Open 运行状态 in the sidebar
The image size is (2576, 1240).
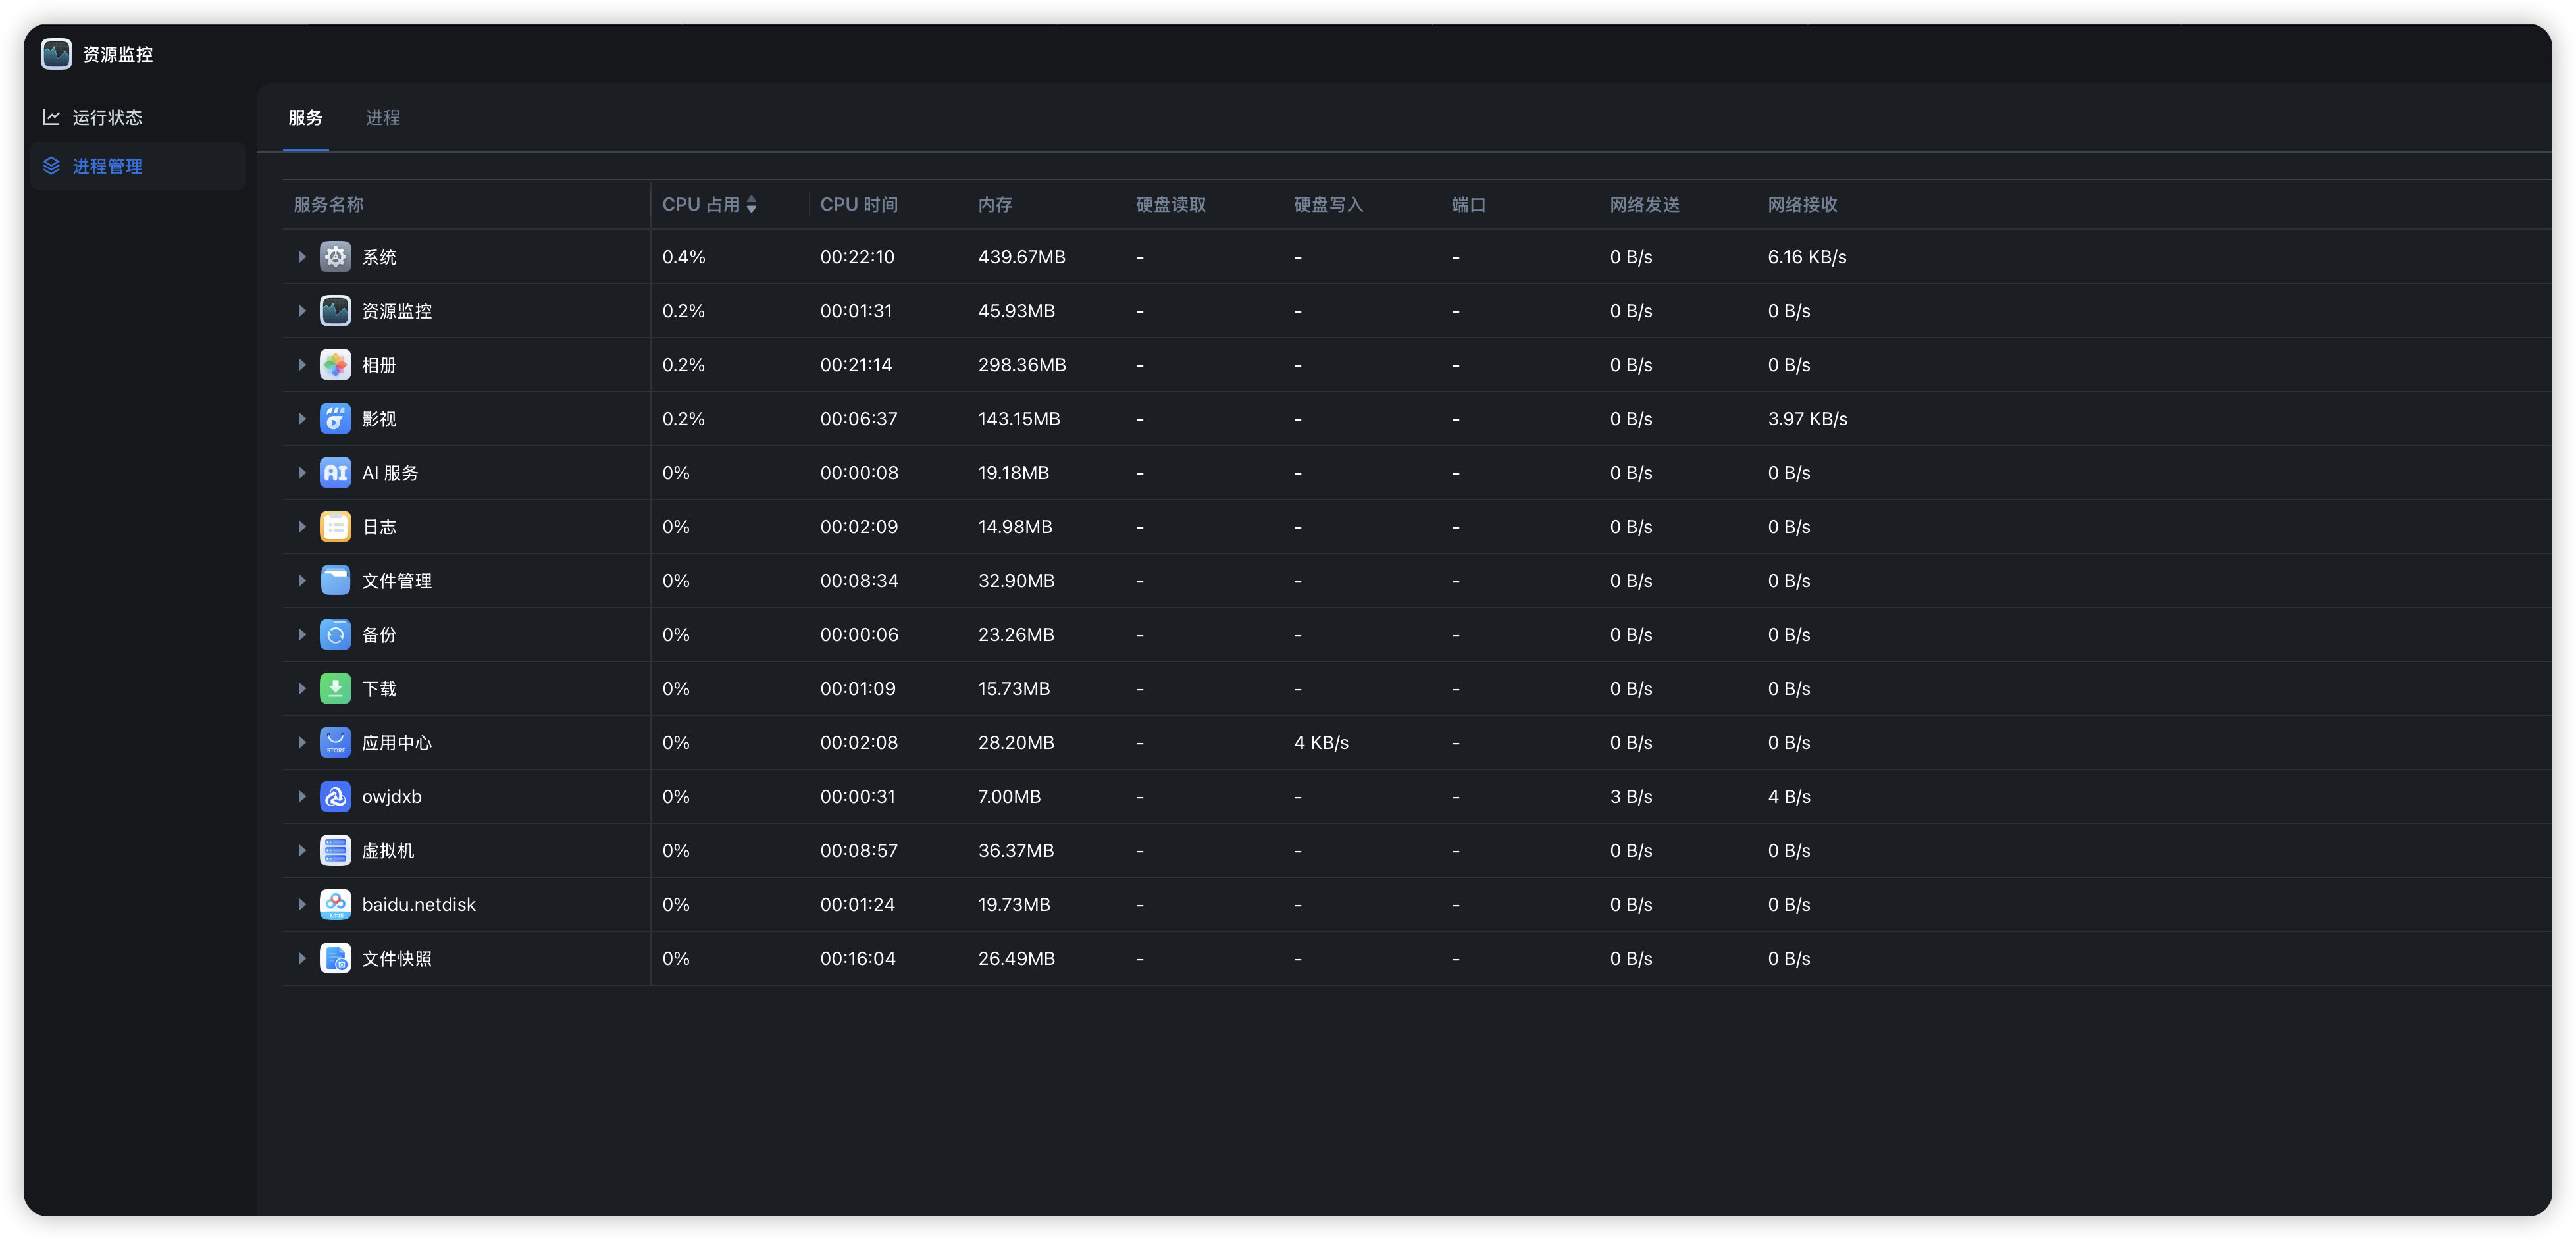tap(138, 117)
